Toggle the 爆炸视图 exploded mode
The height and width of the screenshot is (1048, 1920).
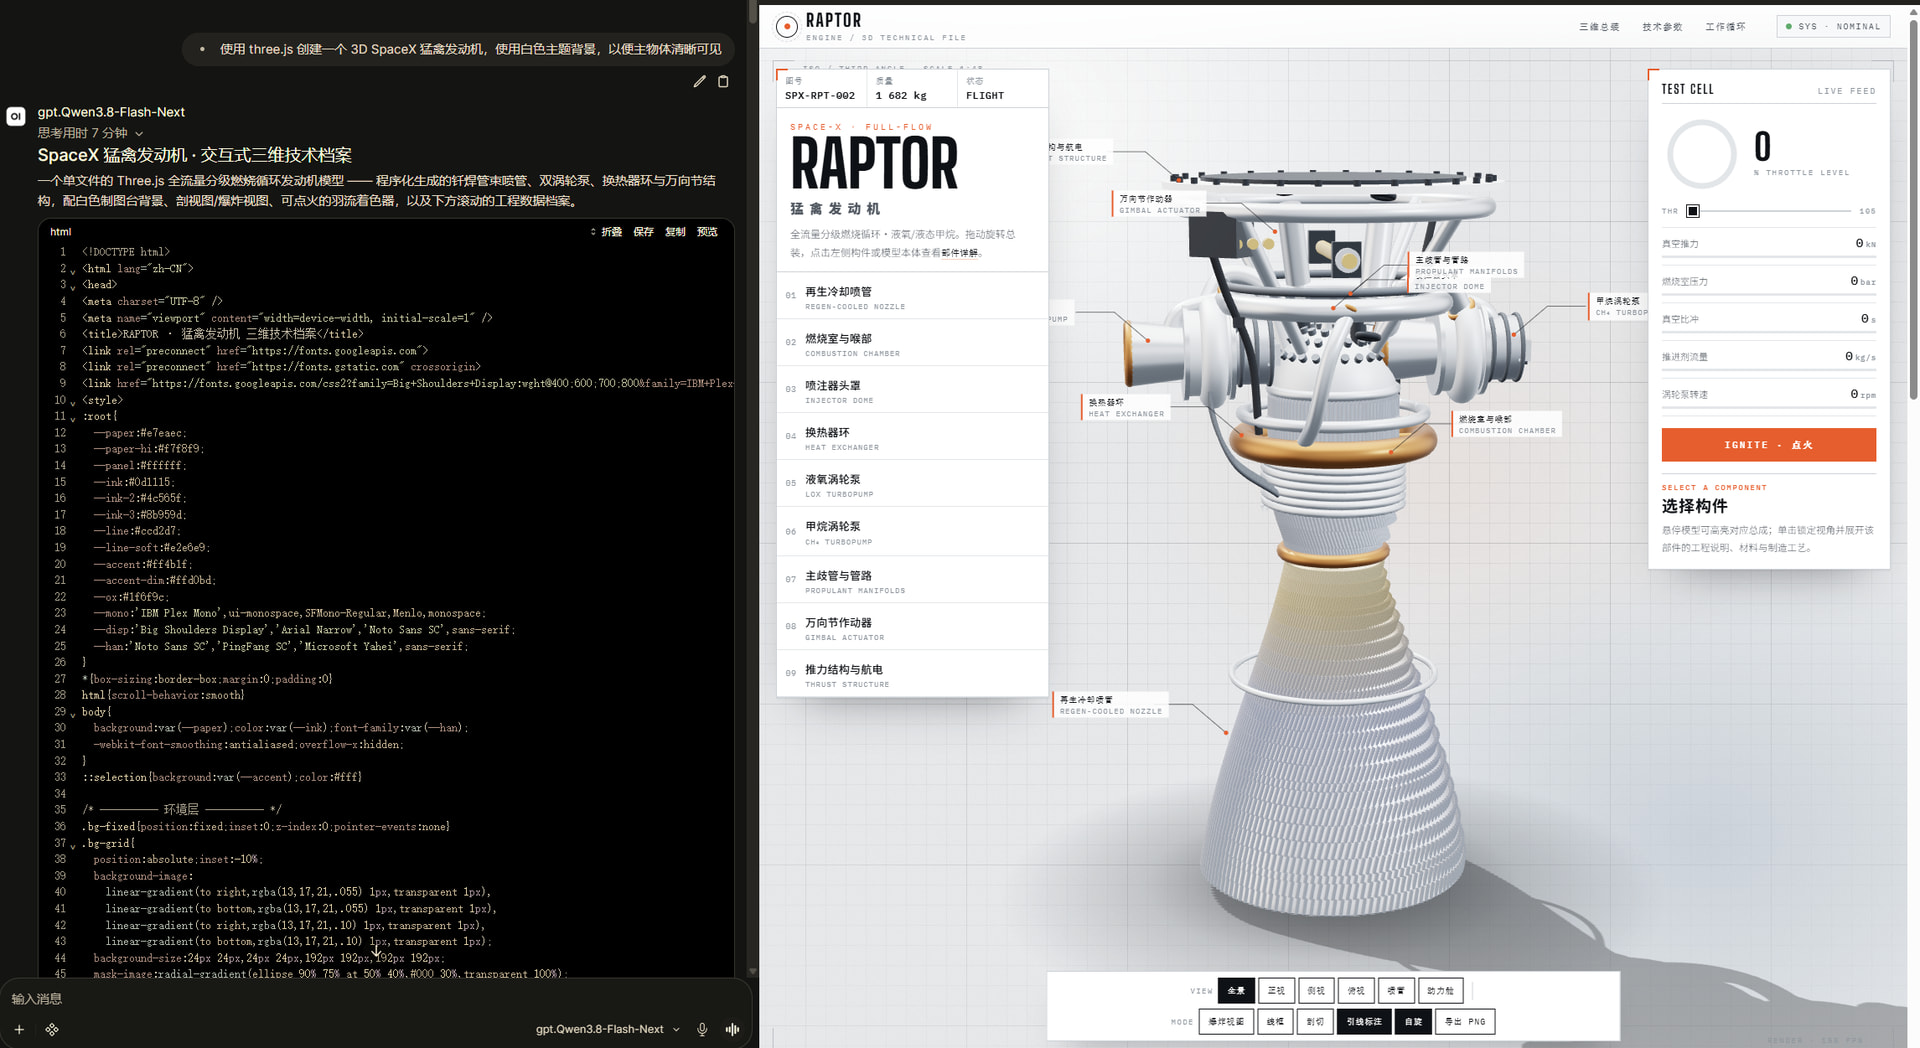pyautogui.click(x=1226, y=1022)
